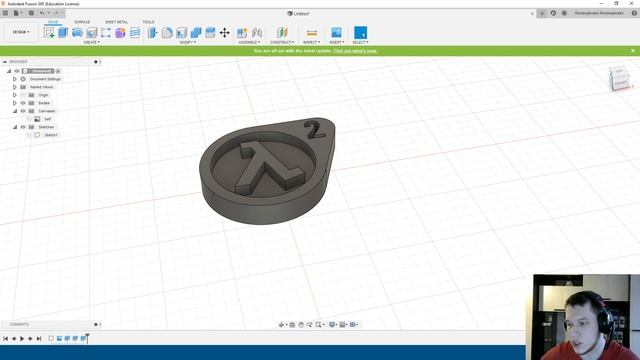Viewport: 640px width, 360px height.
Task: Expand the Named Views node
Action: pyautogui.click(x=15, y=87)
